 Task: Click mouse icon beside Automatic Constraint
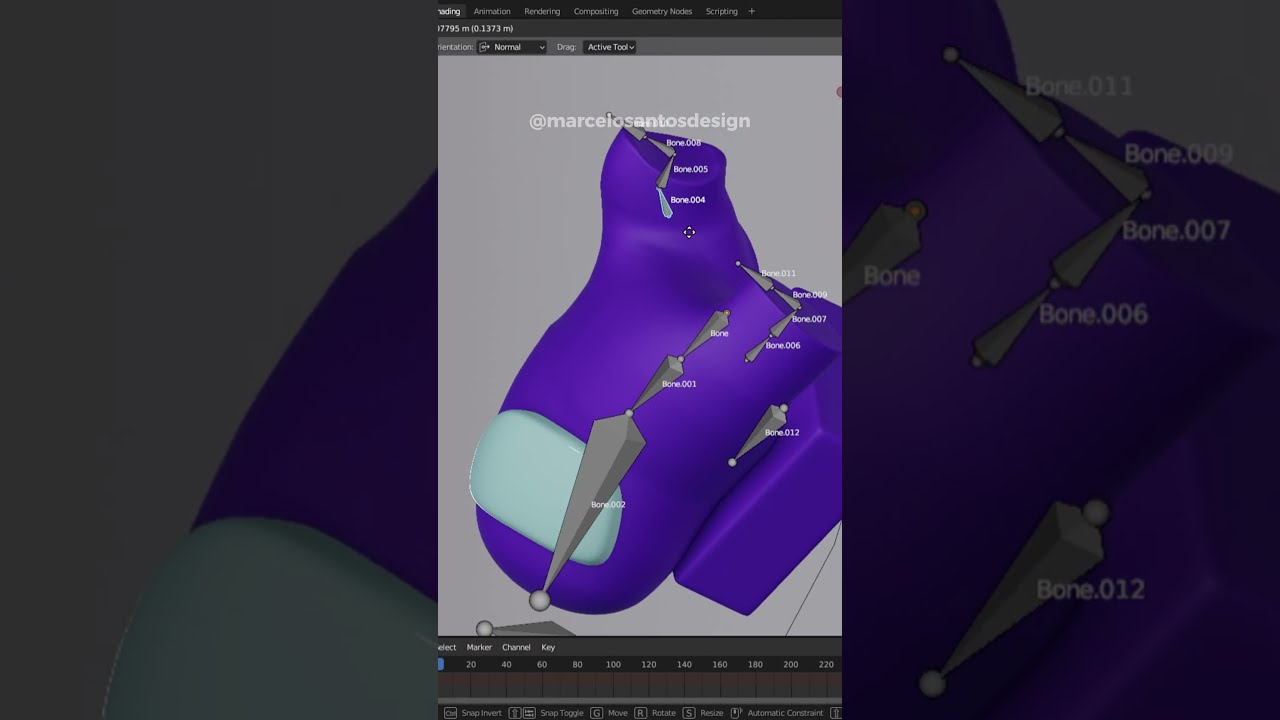tap(736, 713)
